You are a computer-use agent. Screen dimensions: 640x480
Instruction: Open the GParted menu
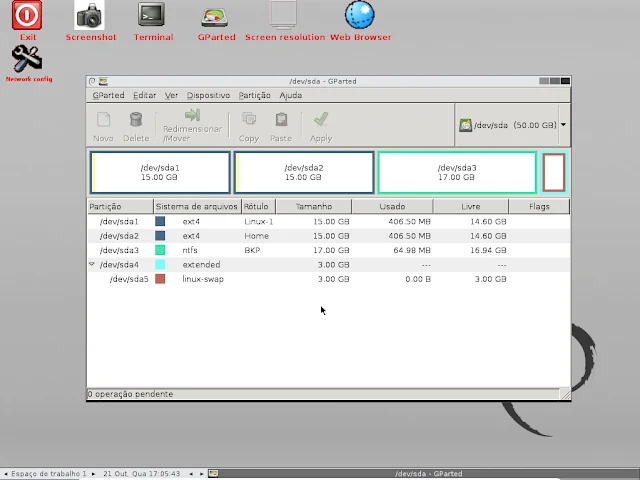point(108,96)
